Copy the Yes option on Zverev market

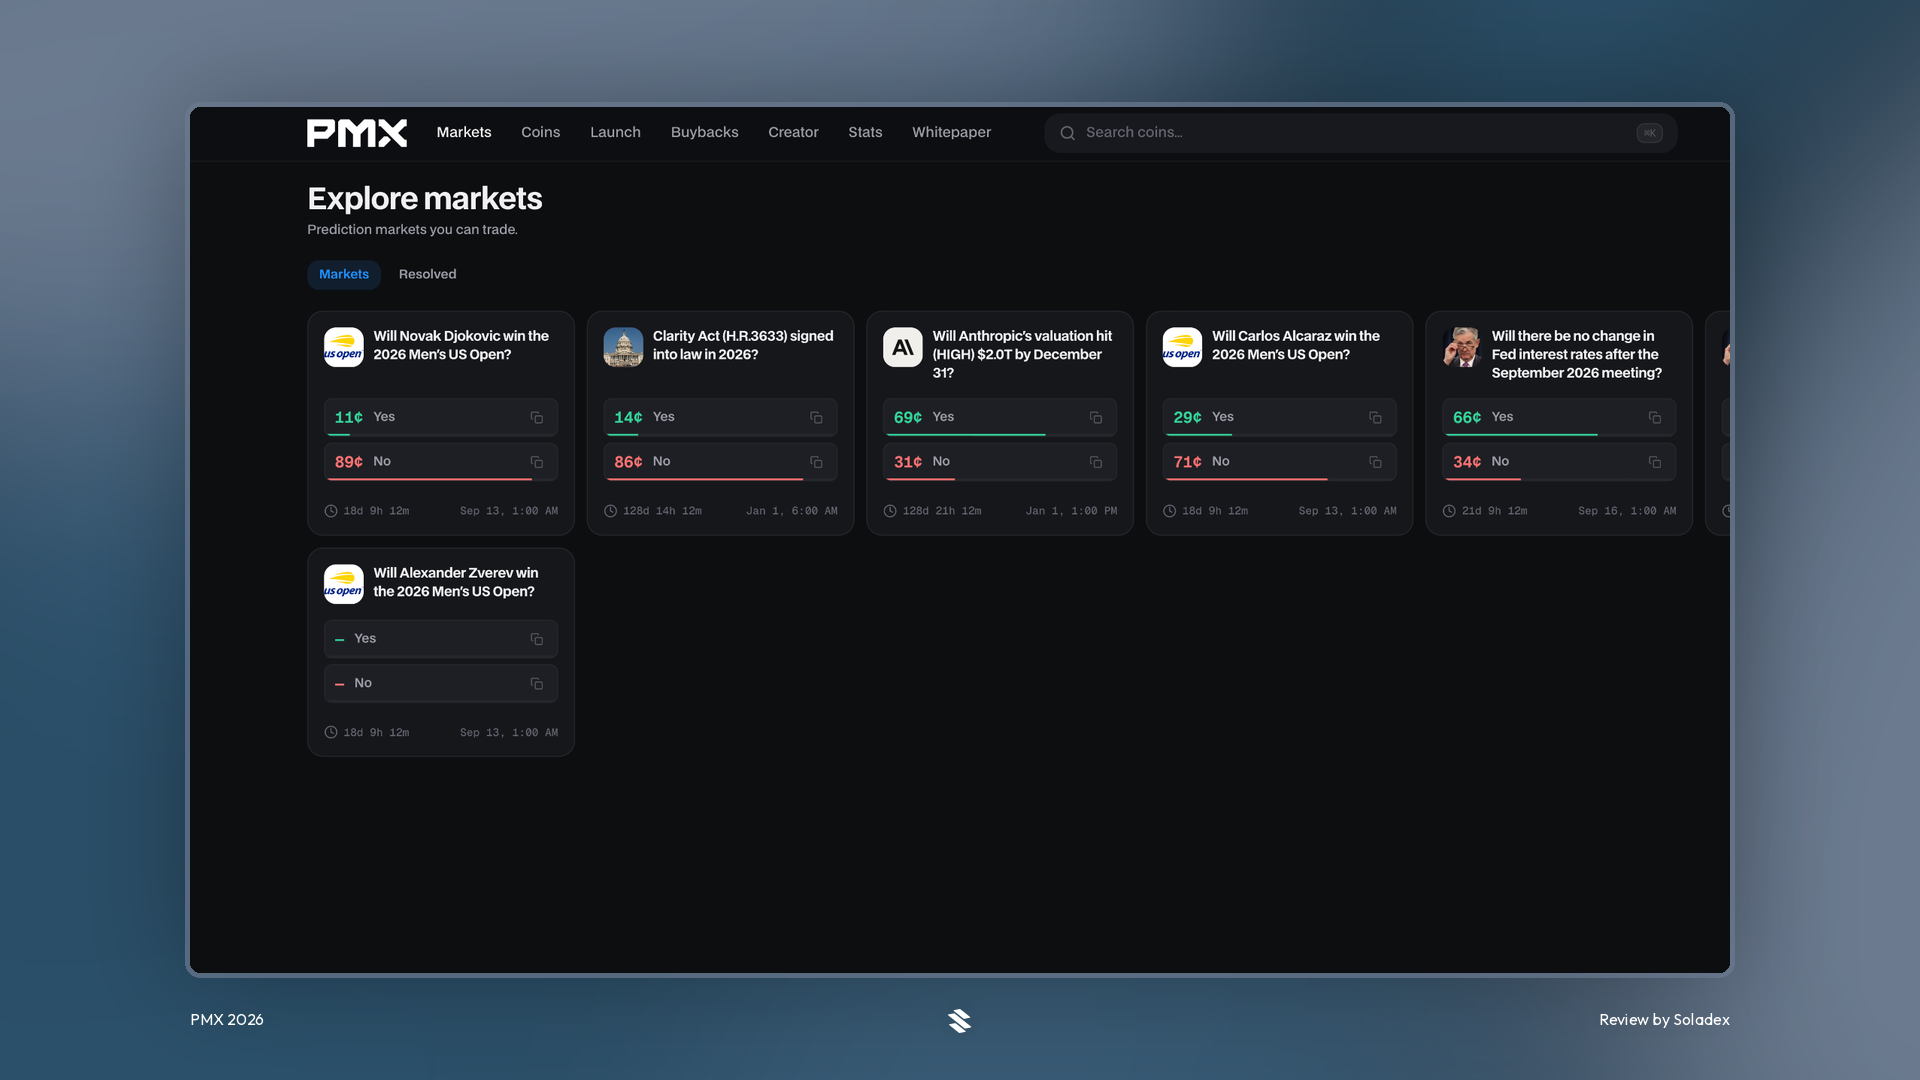pyautogui.click(x=537, y=639)
